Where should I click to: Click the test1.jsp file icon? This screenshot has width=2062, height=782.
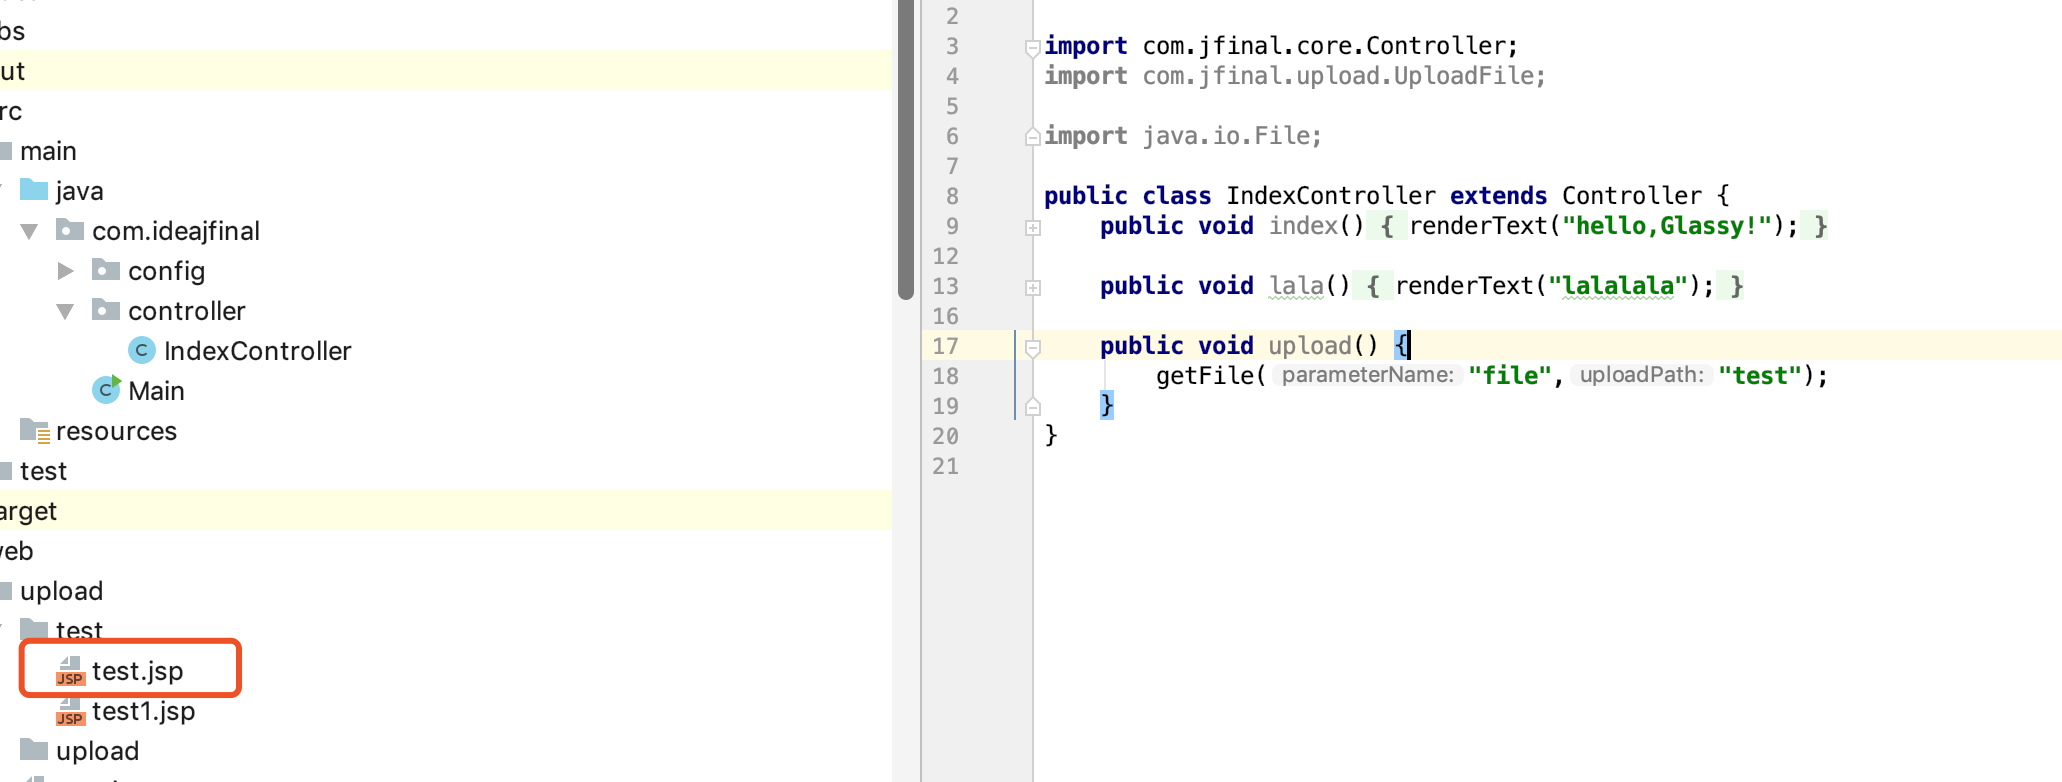(70, 711)
